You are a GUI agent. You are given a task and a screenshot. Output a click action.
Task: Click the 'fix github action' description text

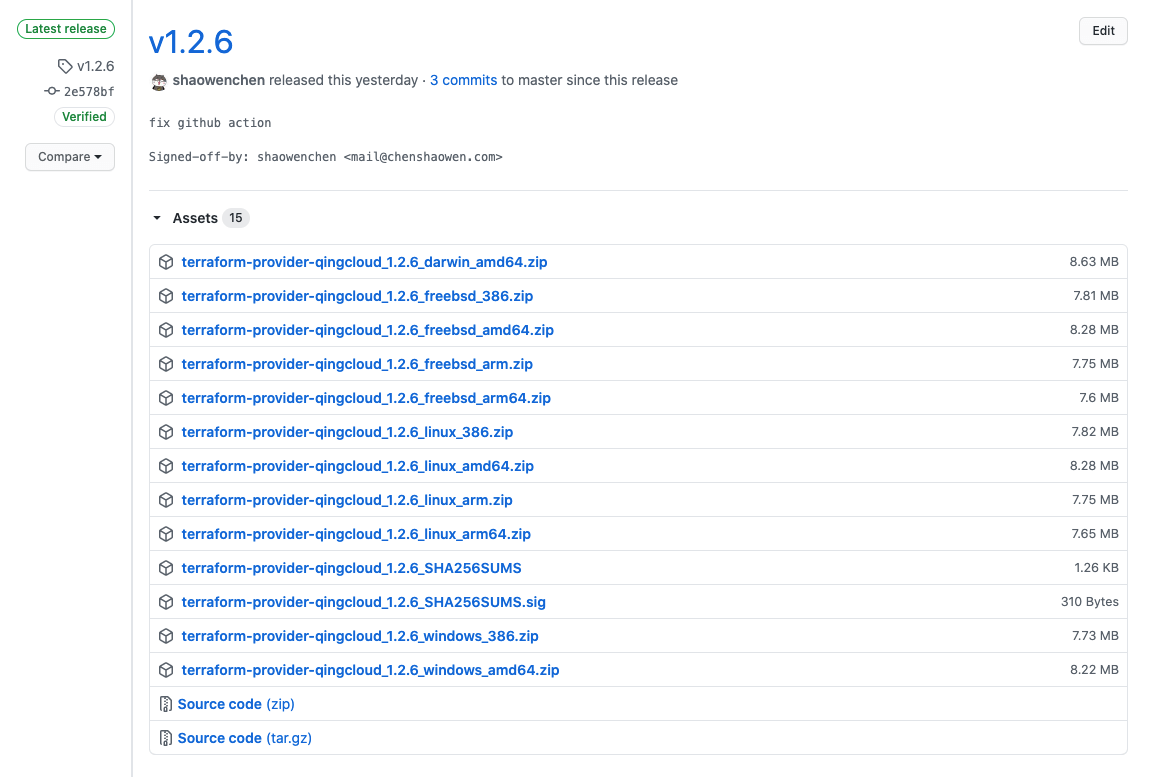click(210, 123)
